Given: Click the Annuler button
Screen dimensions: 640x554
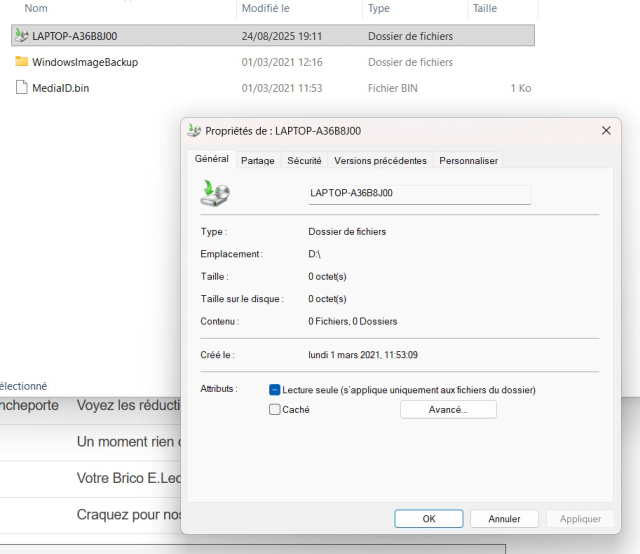Looking at the screenshot, I should click(504, 519).
